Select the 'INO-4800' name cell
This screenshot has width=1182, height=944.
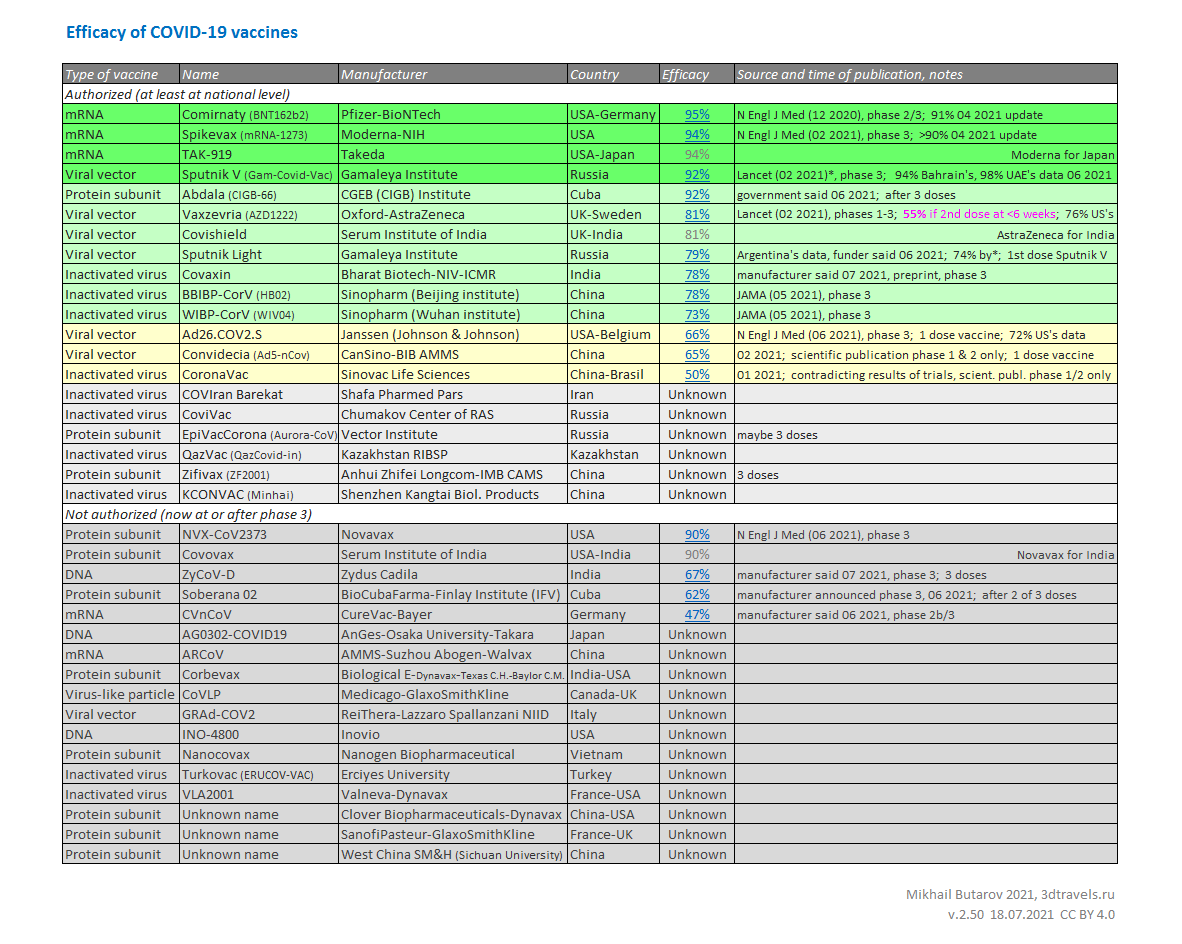pos(259,734)
